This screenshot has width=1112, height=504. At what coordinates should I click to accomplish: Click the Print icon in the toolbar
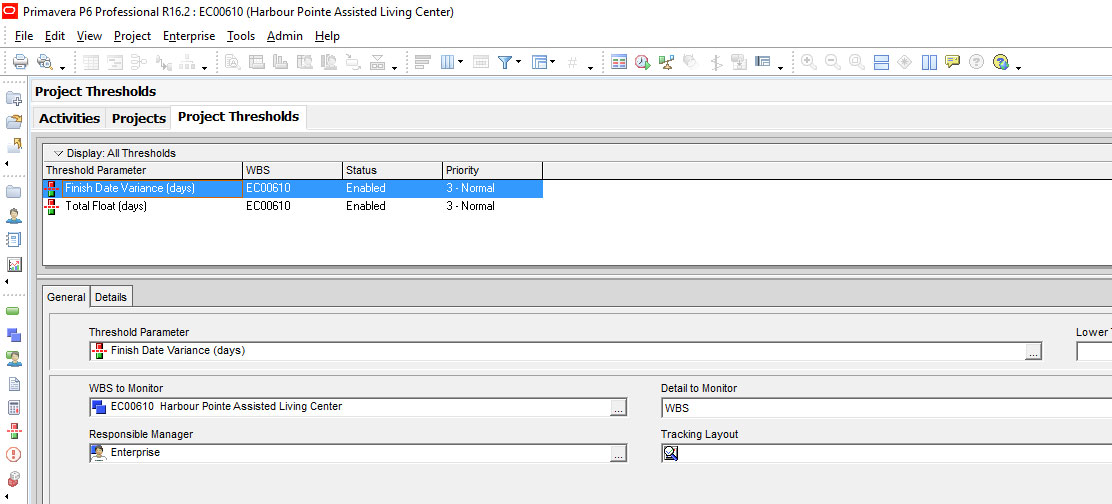(19, 62)
